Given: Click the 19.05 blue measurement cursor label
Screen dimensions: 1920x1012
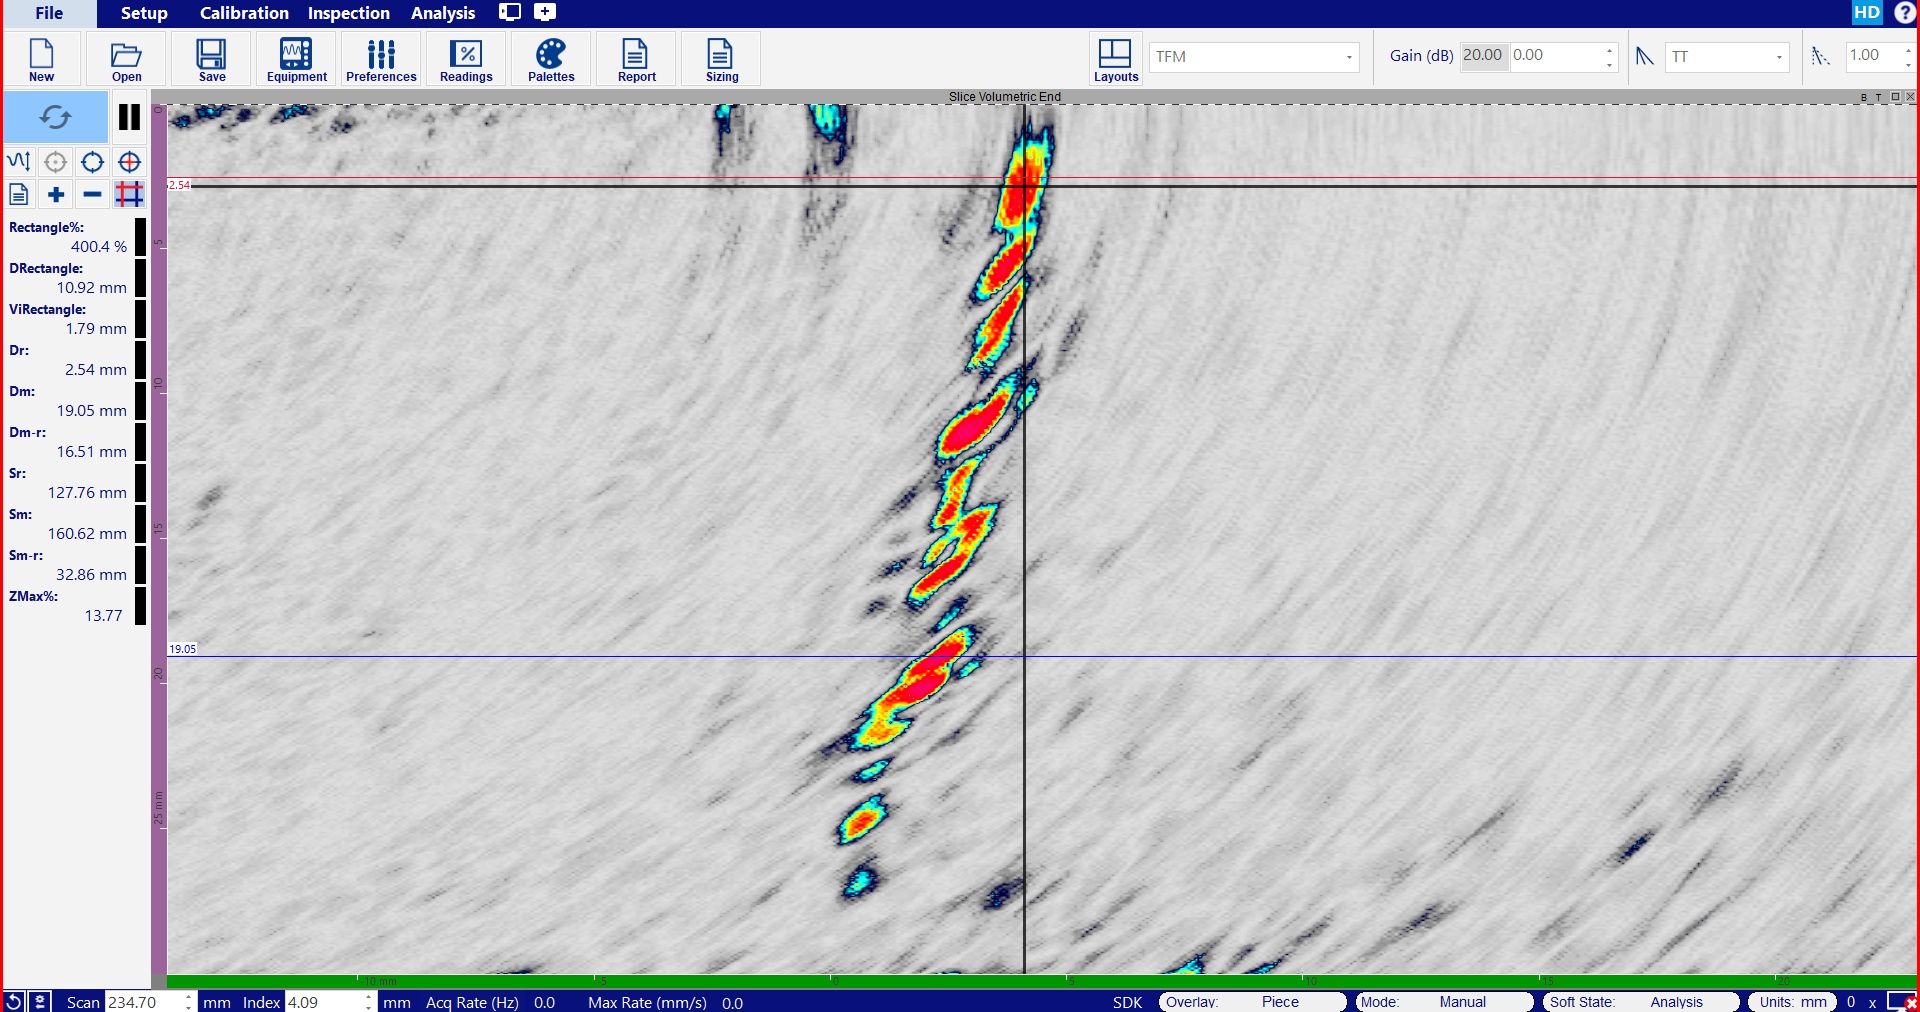Looking at the screenshot, I should [x=182, y=649].
